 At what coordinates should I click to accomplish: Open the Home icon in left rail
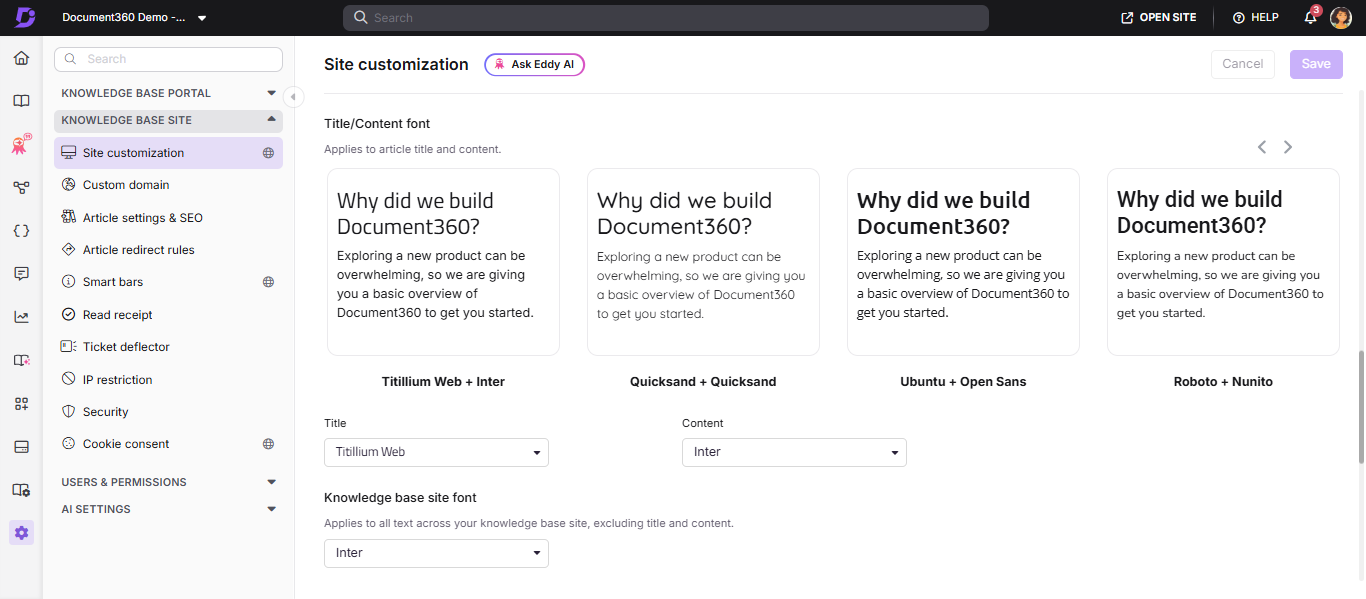coord(21,58)
